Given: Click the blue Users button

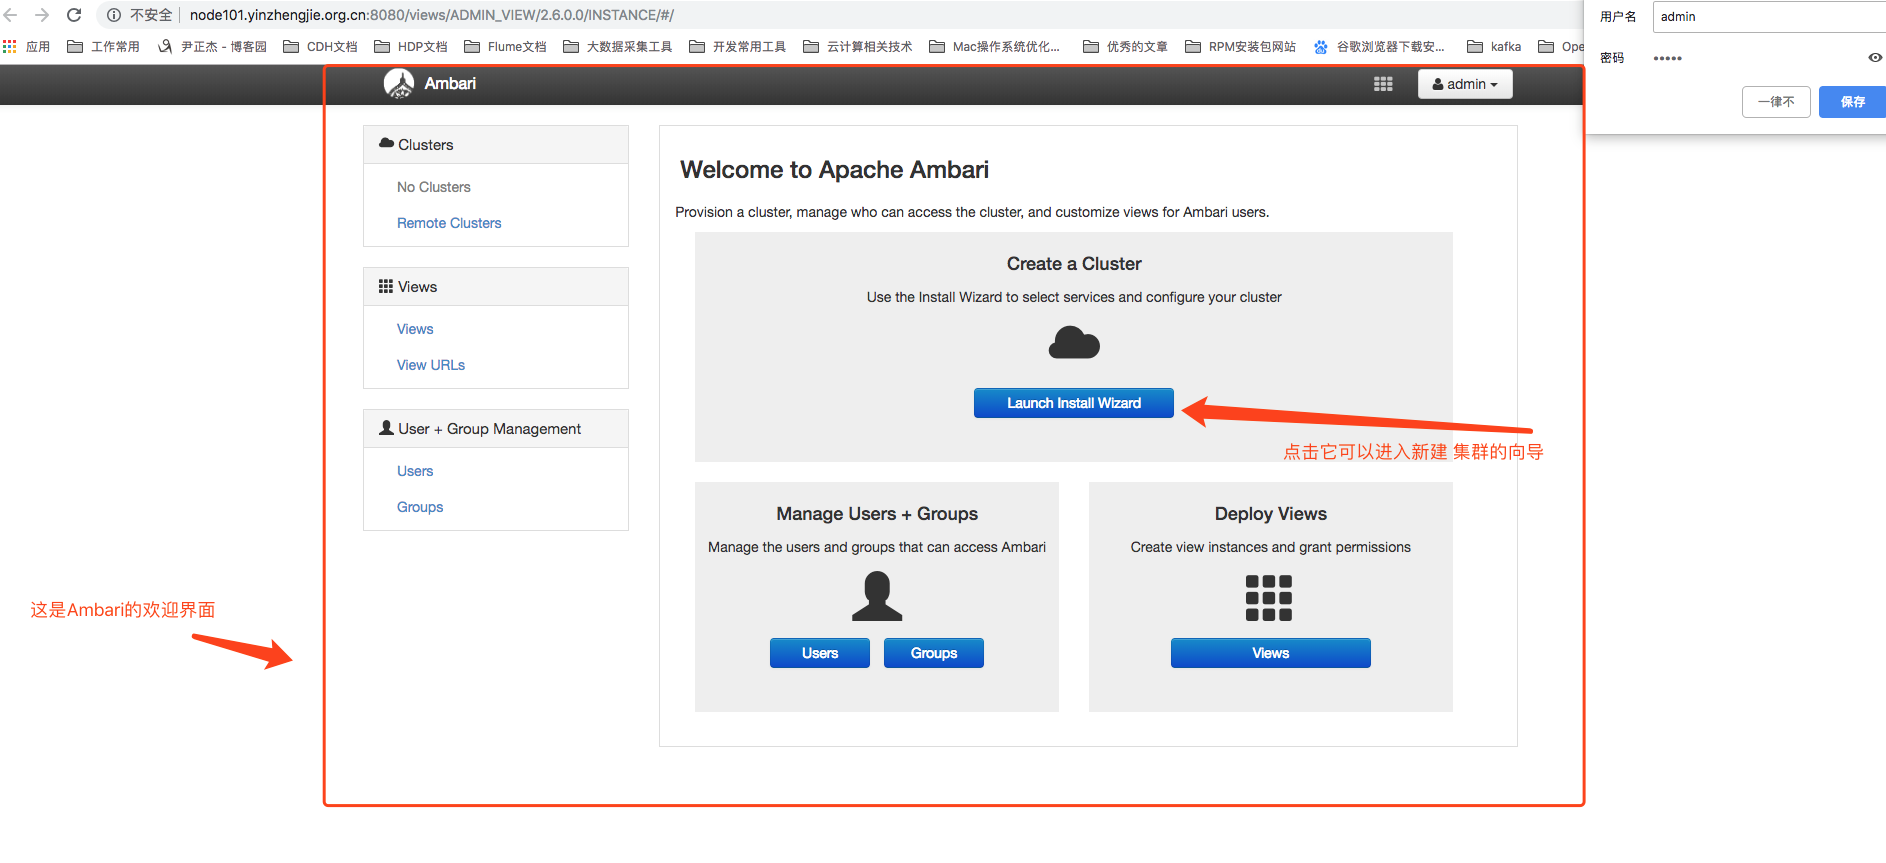Looking at the screenshot, I should click(x=820, y=653).
